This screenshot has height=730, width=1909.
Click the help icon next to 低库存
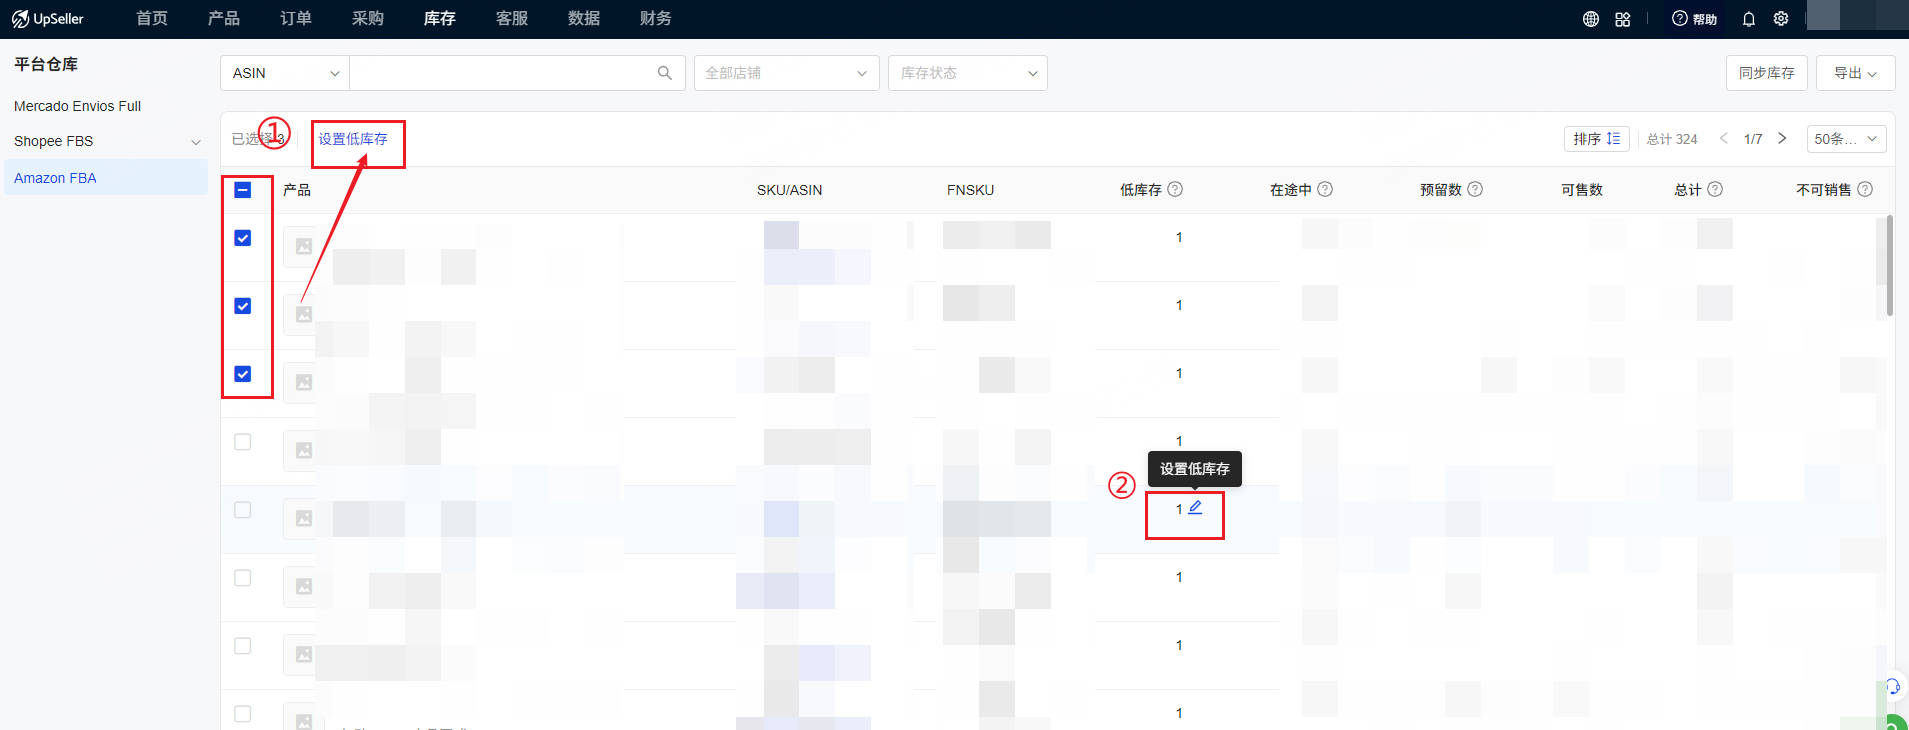click(1175, 189)
